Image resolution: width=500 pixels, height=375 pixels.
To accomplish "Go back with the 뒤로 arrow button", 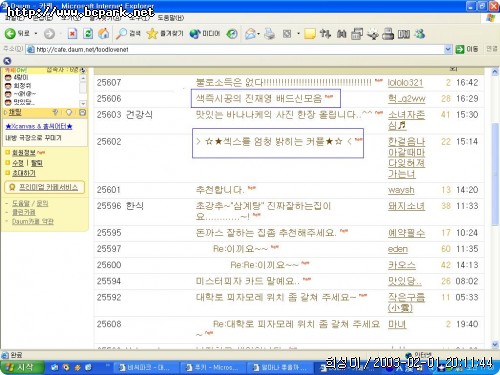I will tap(17, 33).
